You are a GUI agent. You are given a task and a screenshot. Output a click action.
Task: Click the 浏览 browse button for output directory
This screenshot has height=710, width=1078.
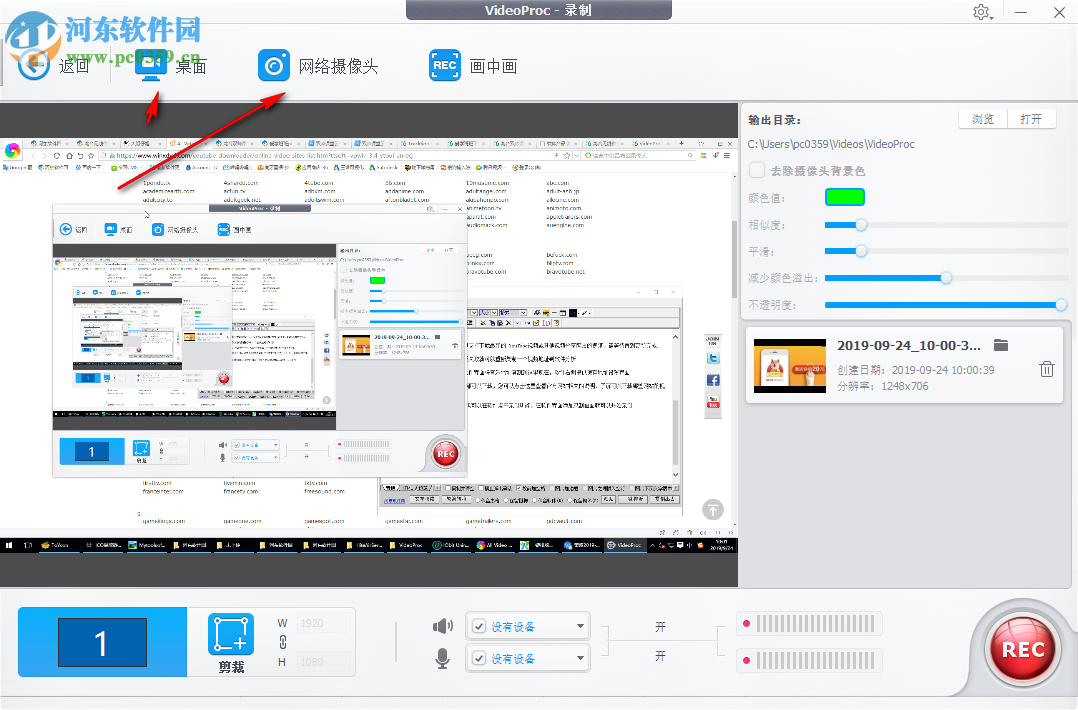[981, 118]
